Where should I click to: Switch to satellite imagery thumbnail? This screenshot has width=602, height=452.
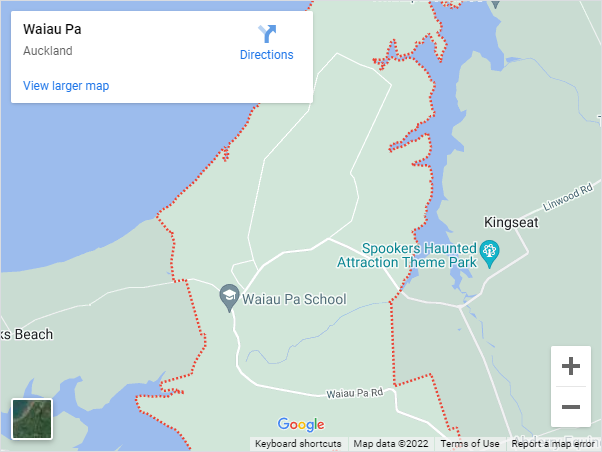point(32,419)
